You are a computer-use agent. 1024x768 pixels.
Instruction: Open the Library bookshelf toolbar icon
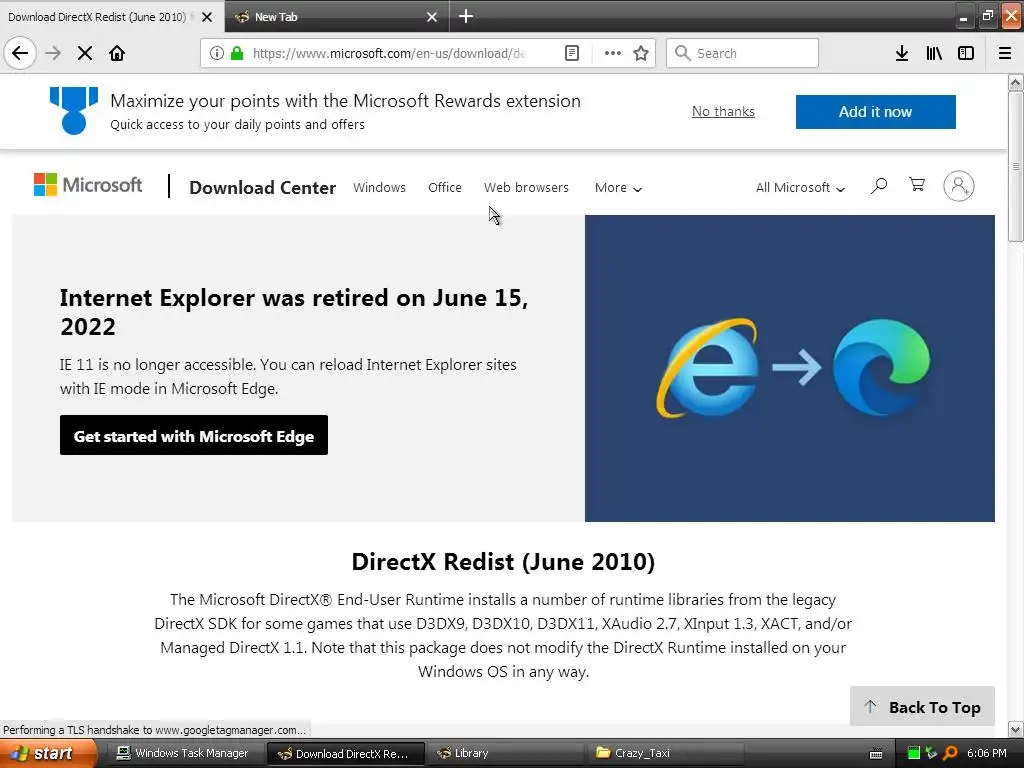[934, 53]
